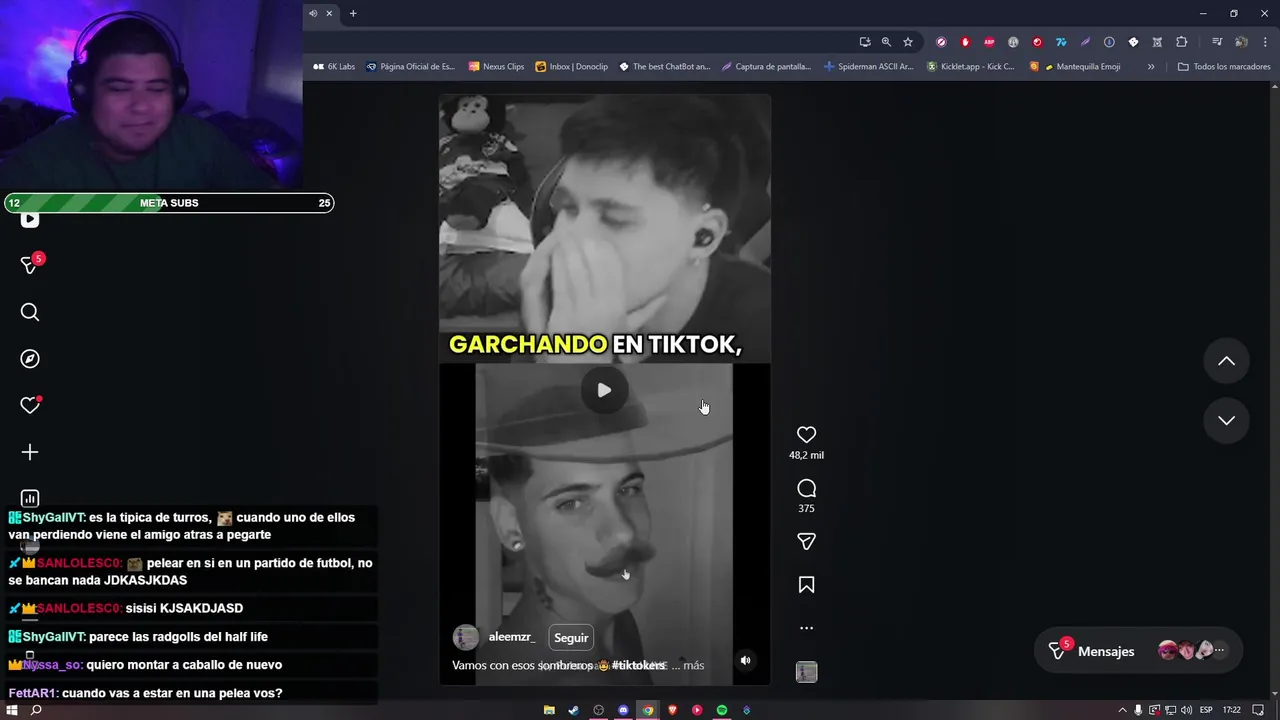Open the sidebar search icon
Image resolution: width=1280 pixels, height=720 pixels.
pos(30,313)
